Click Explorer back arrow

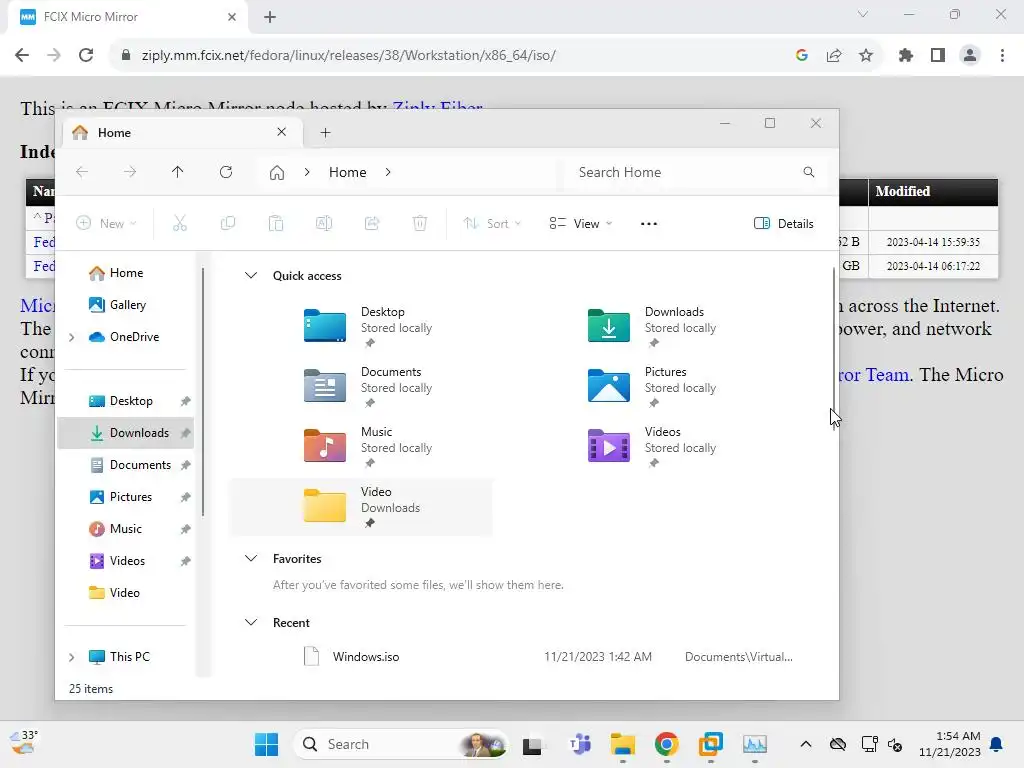click(82, 172)
